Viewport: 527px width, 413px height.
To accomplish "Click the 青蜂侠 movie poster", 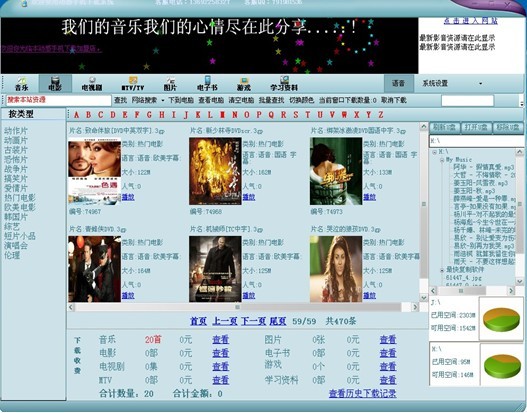I will click(94, 269).
